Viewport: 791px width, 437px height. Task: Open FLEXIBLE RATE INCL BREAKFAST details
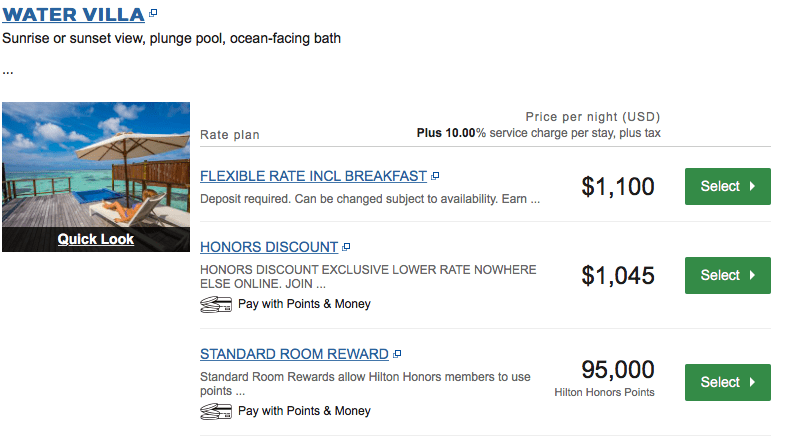(313, 176)
